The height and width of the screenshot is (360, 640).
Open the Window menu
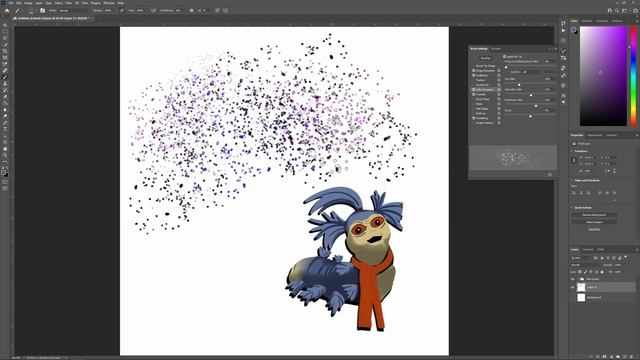pos(109,3)
